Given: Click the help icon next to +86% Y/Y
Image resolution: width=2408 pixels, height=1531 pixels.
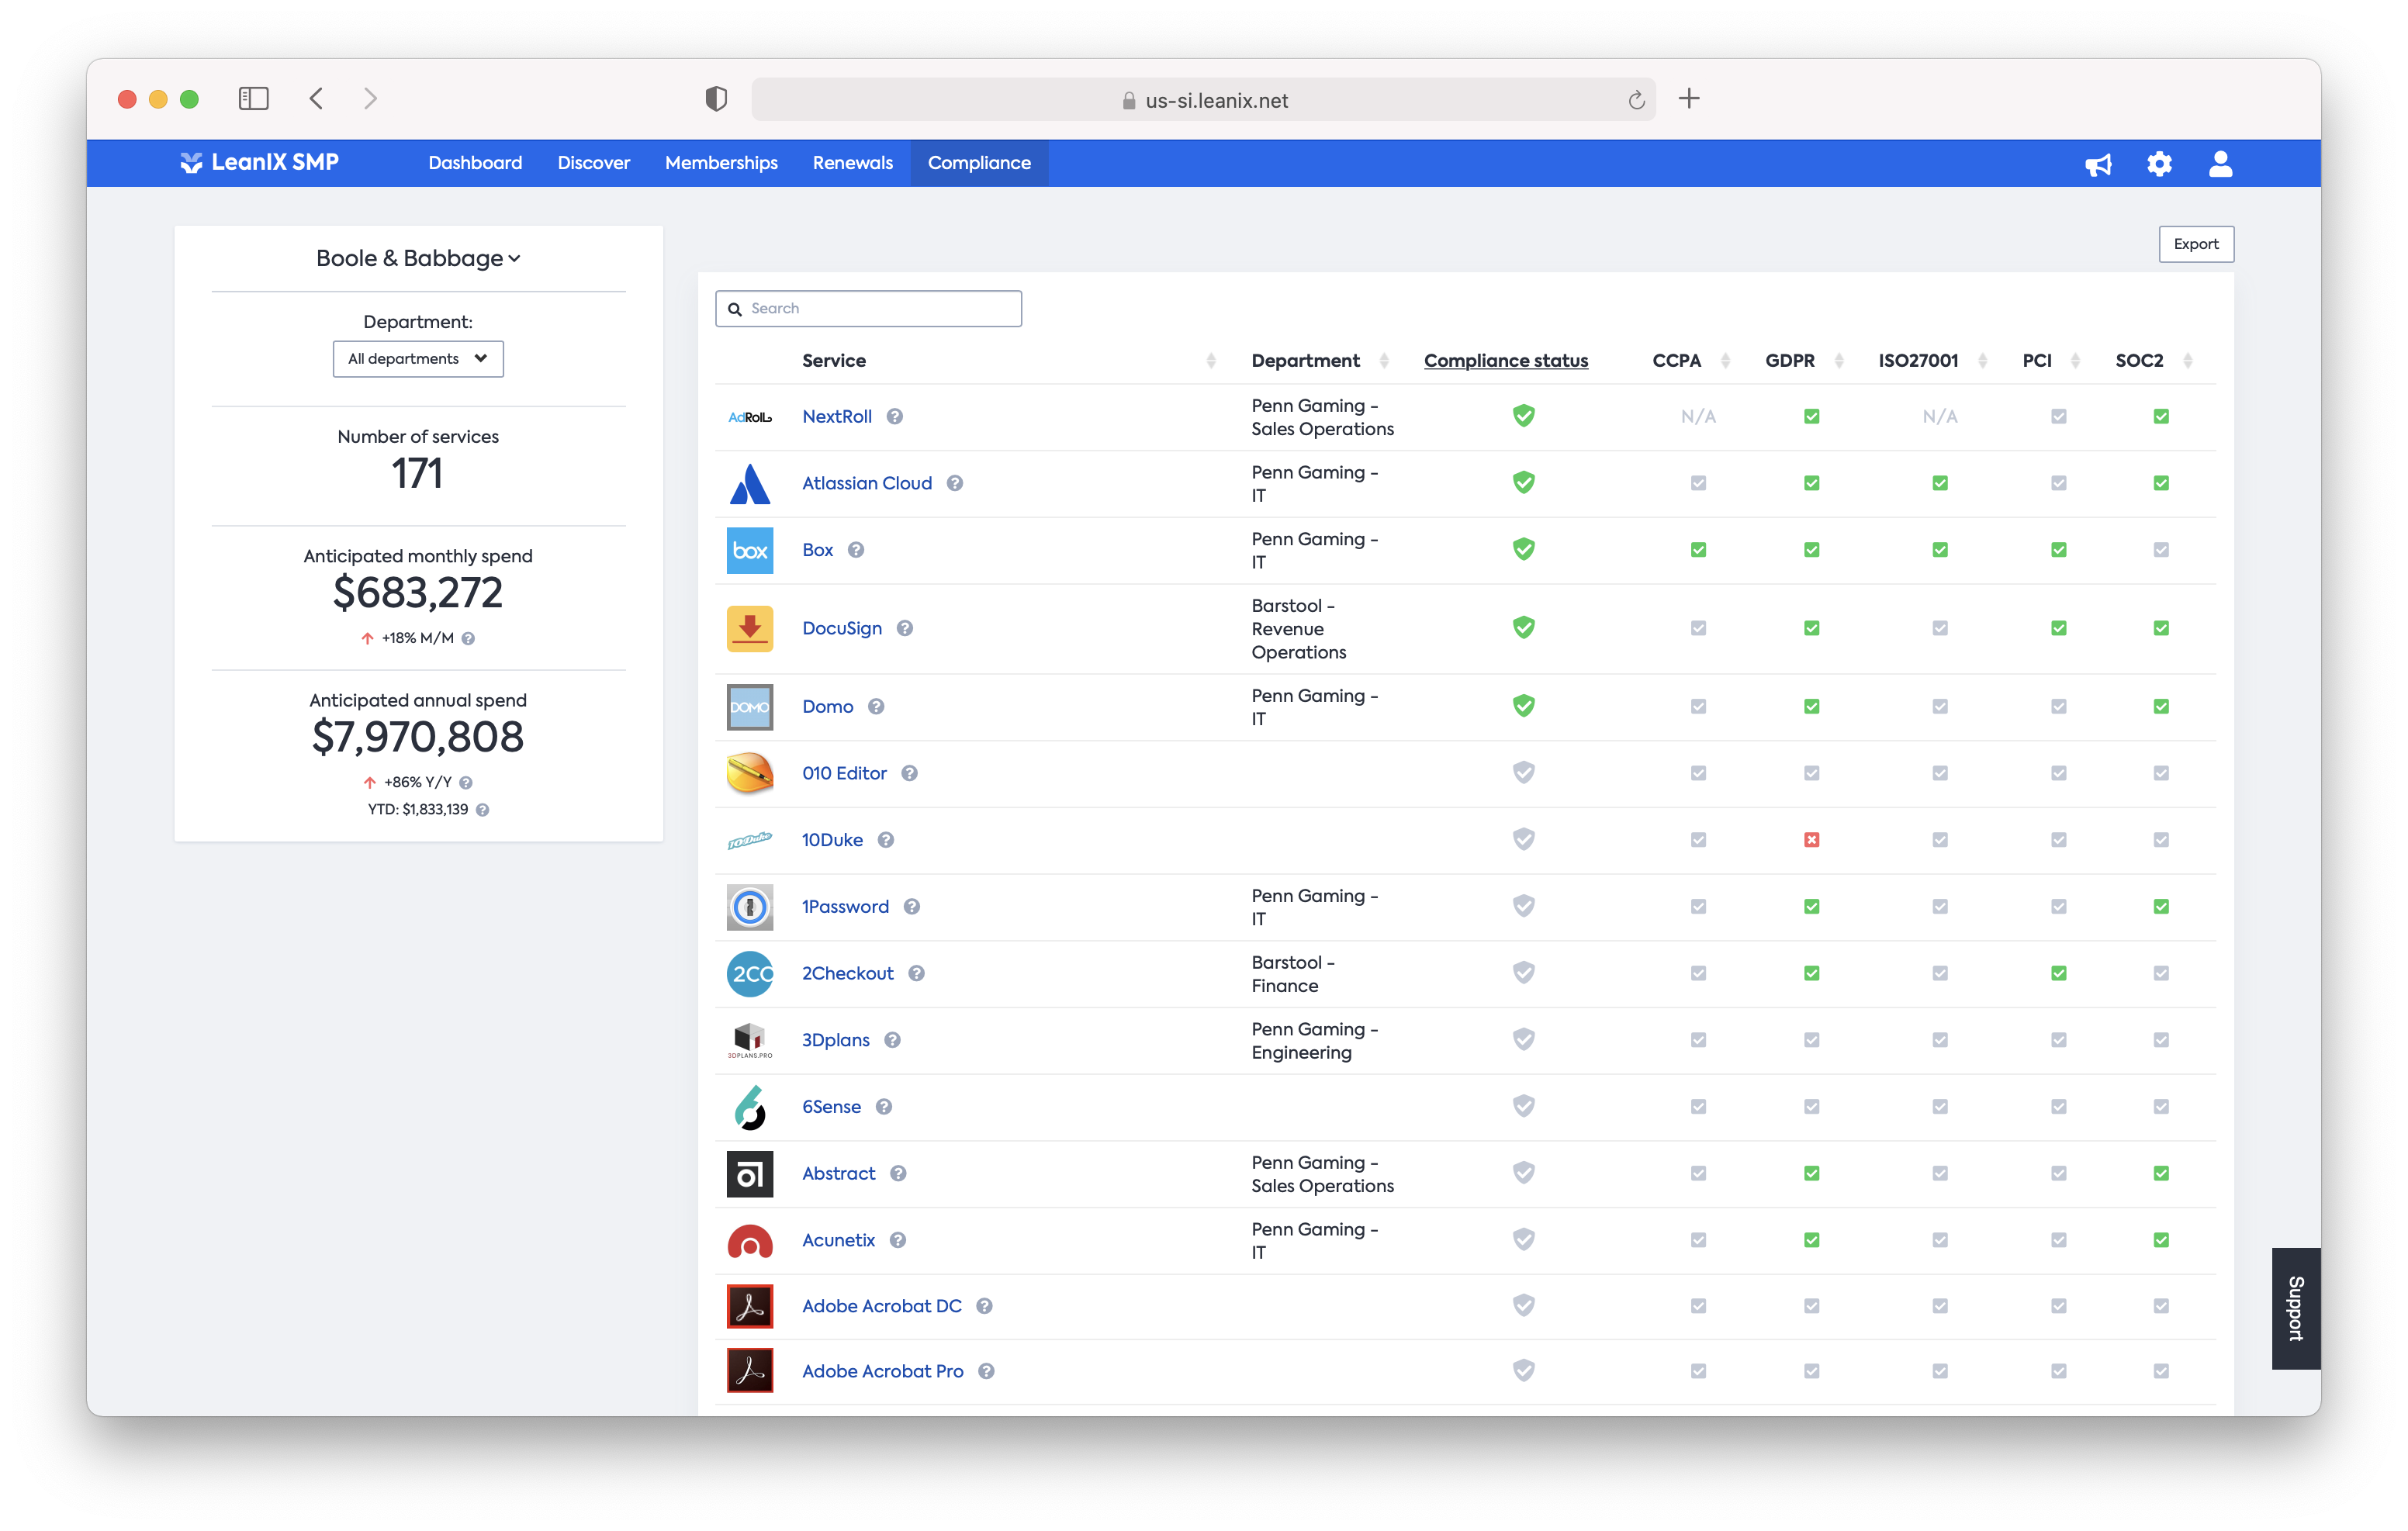Looking at the screenshot, I should (466, 783).
